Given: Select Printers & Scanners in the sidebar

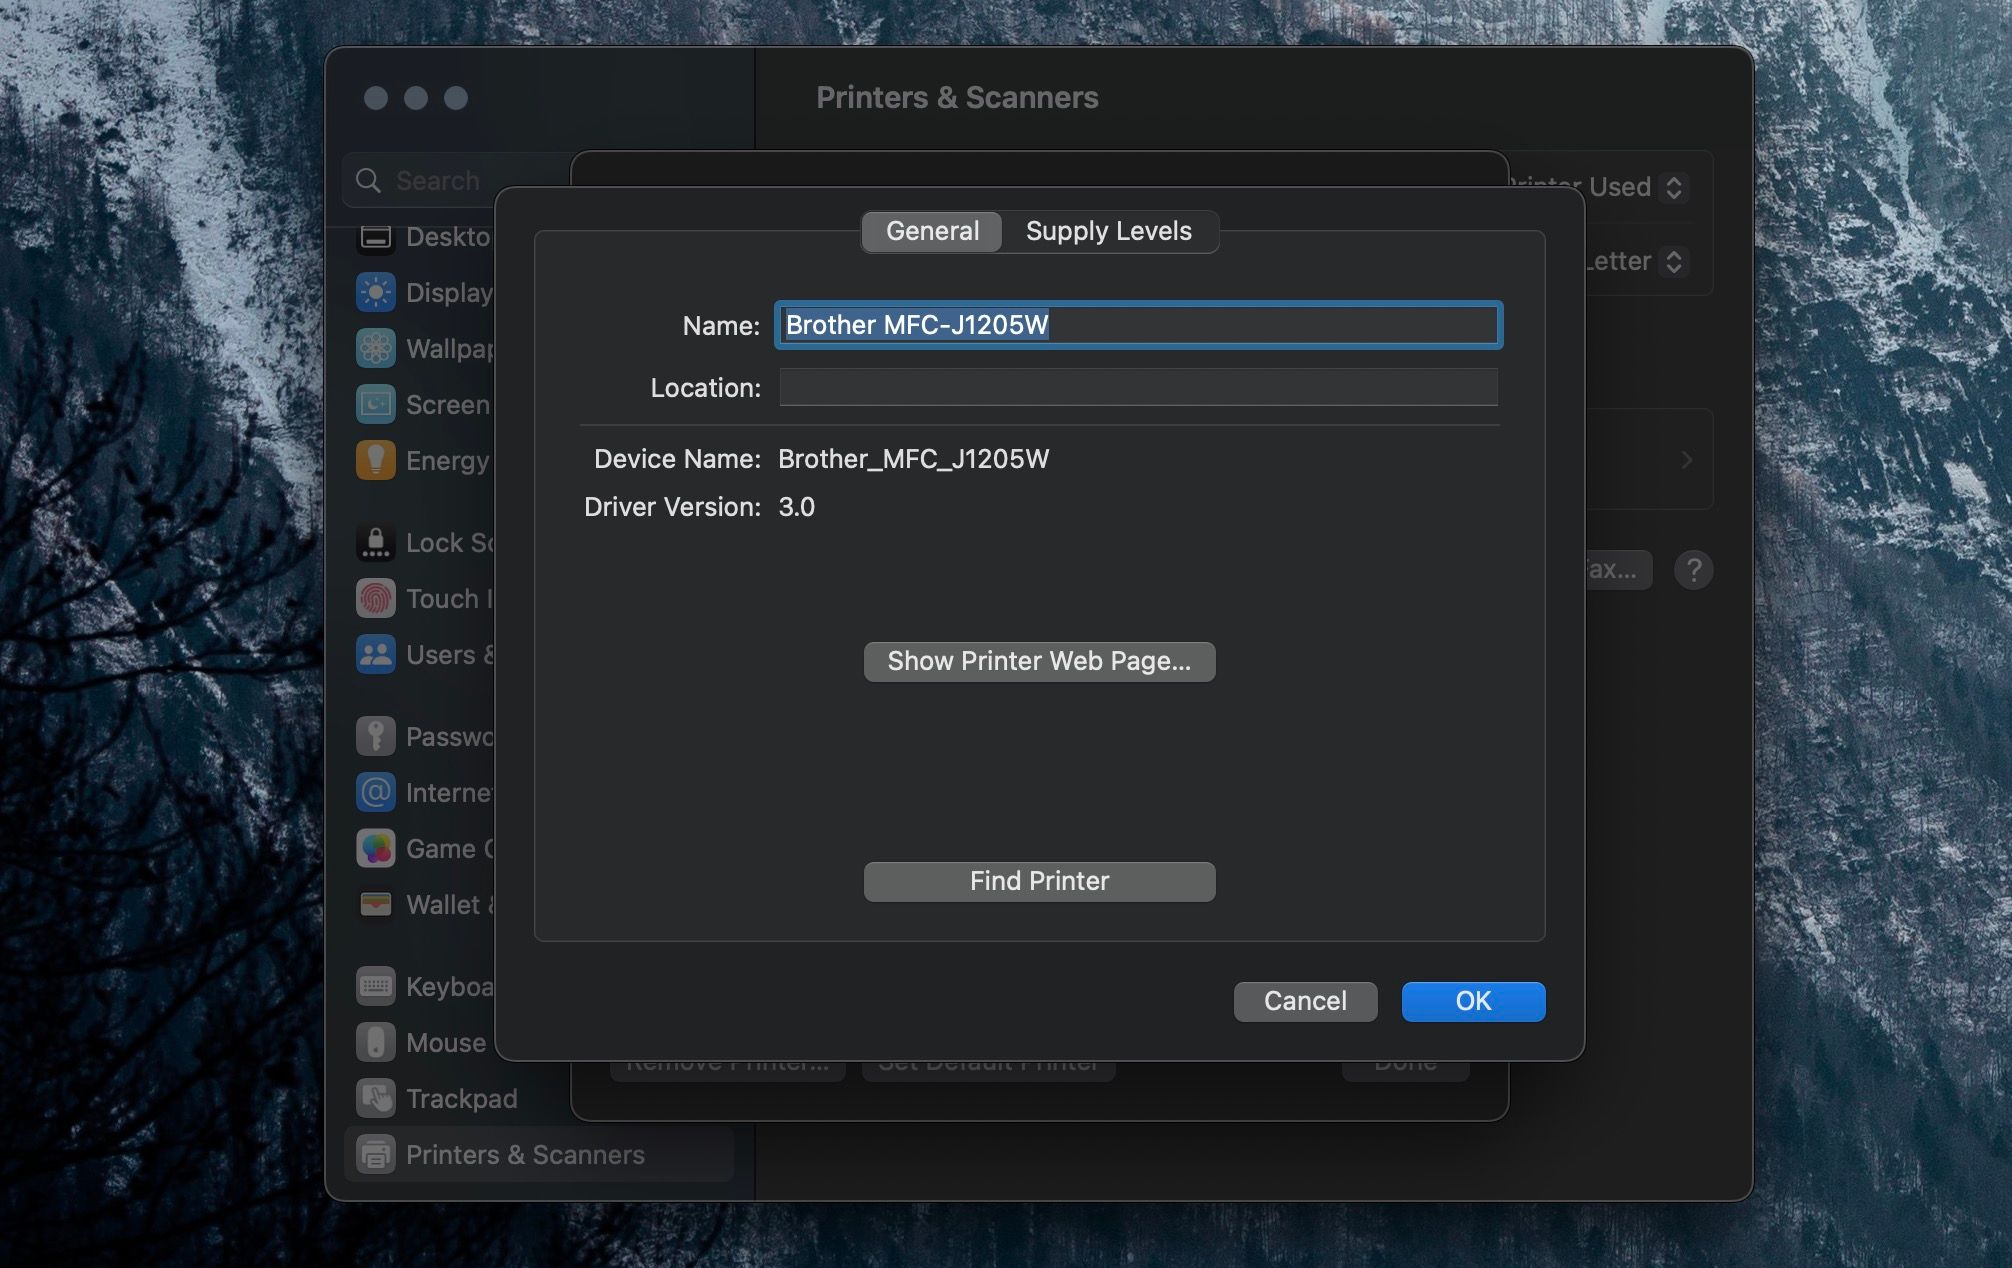Looking at the screenshot, I should click(x=376, y=1154).
